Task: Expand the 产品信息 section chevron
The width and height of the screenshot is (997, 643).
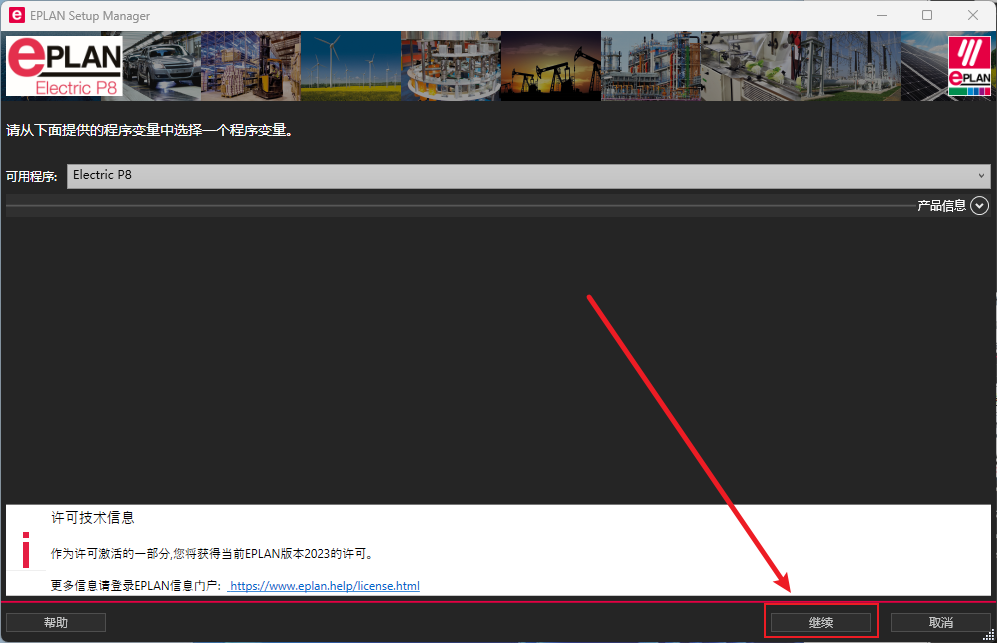Action: tap(979, 206)
